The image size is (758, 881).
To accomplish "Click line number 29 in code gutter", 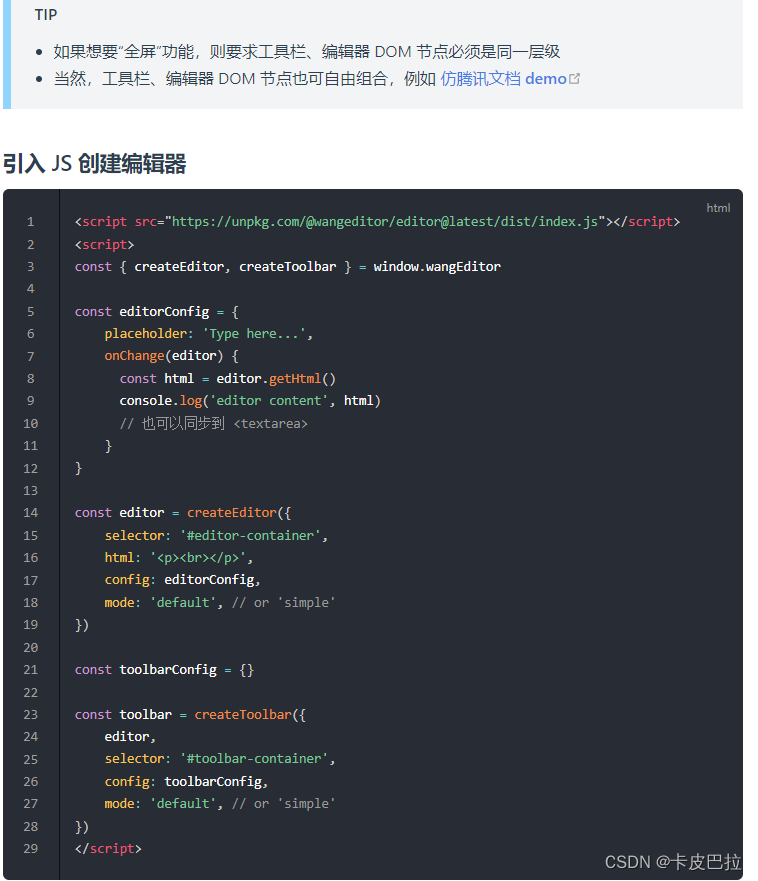I will click(x=30, y=848).
